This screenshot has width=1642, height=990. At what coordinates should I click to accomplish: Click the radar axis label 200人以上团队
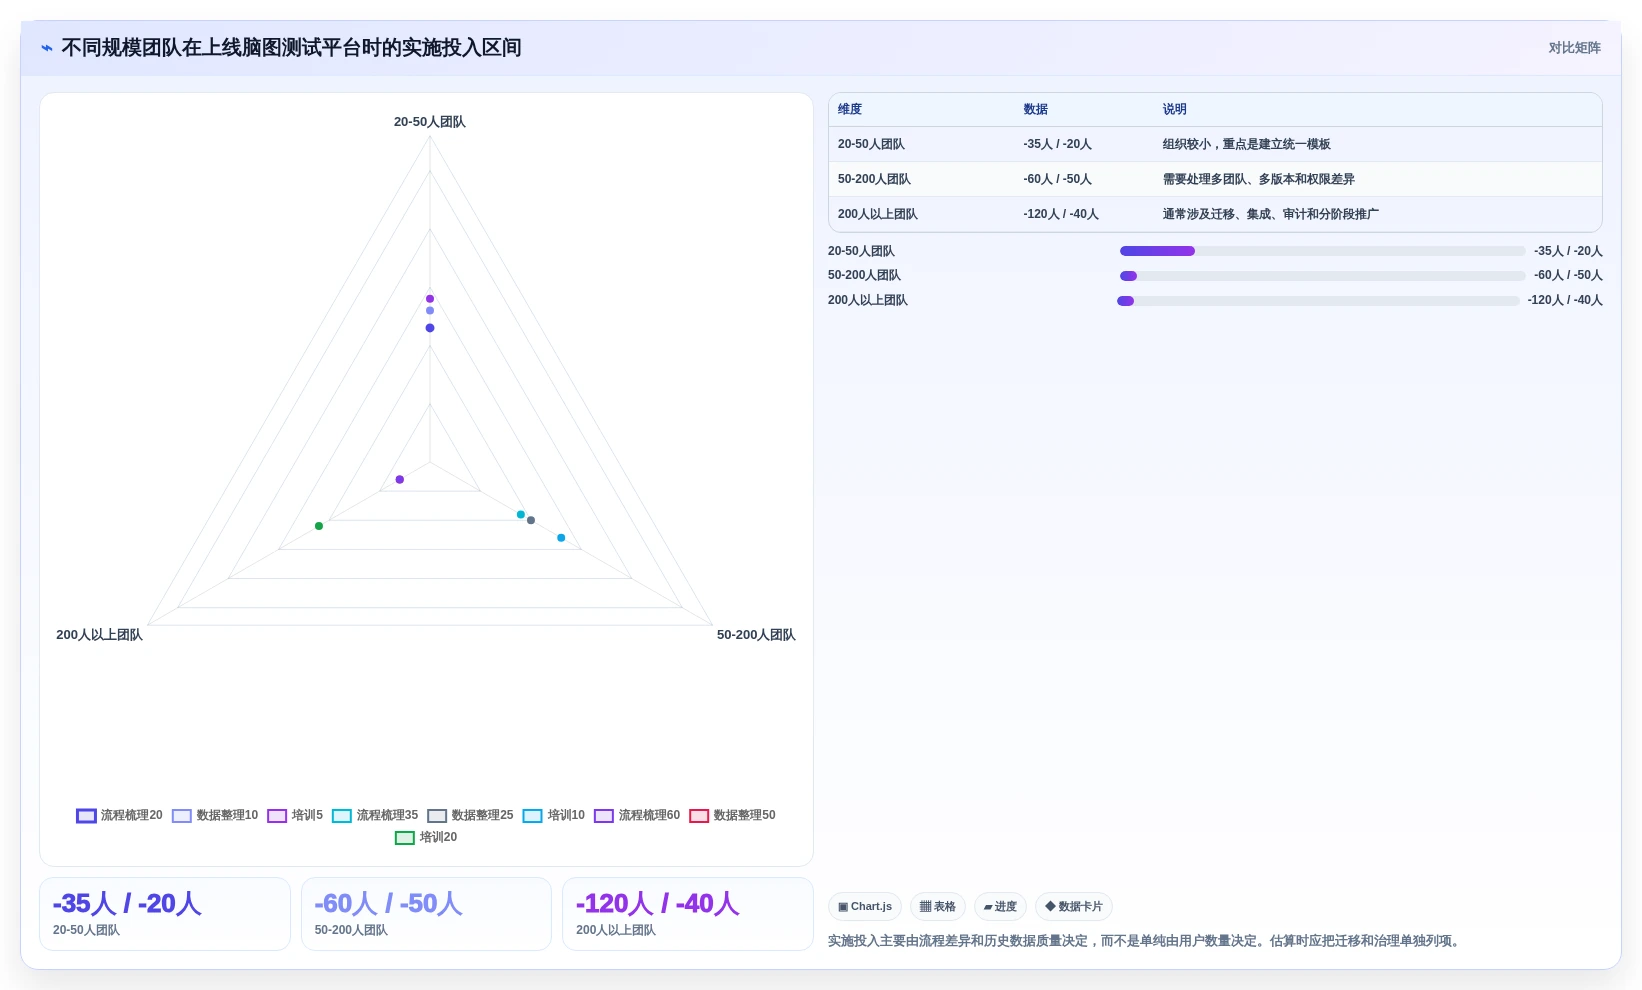pos(99,635)
